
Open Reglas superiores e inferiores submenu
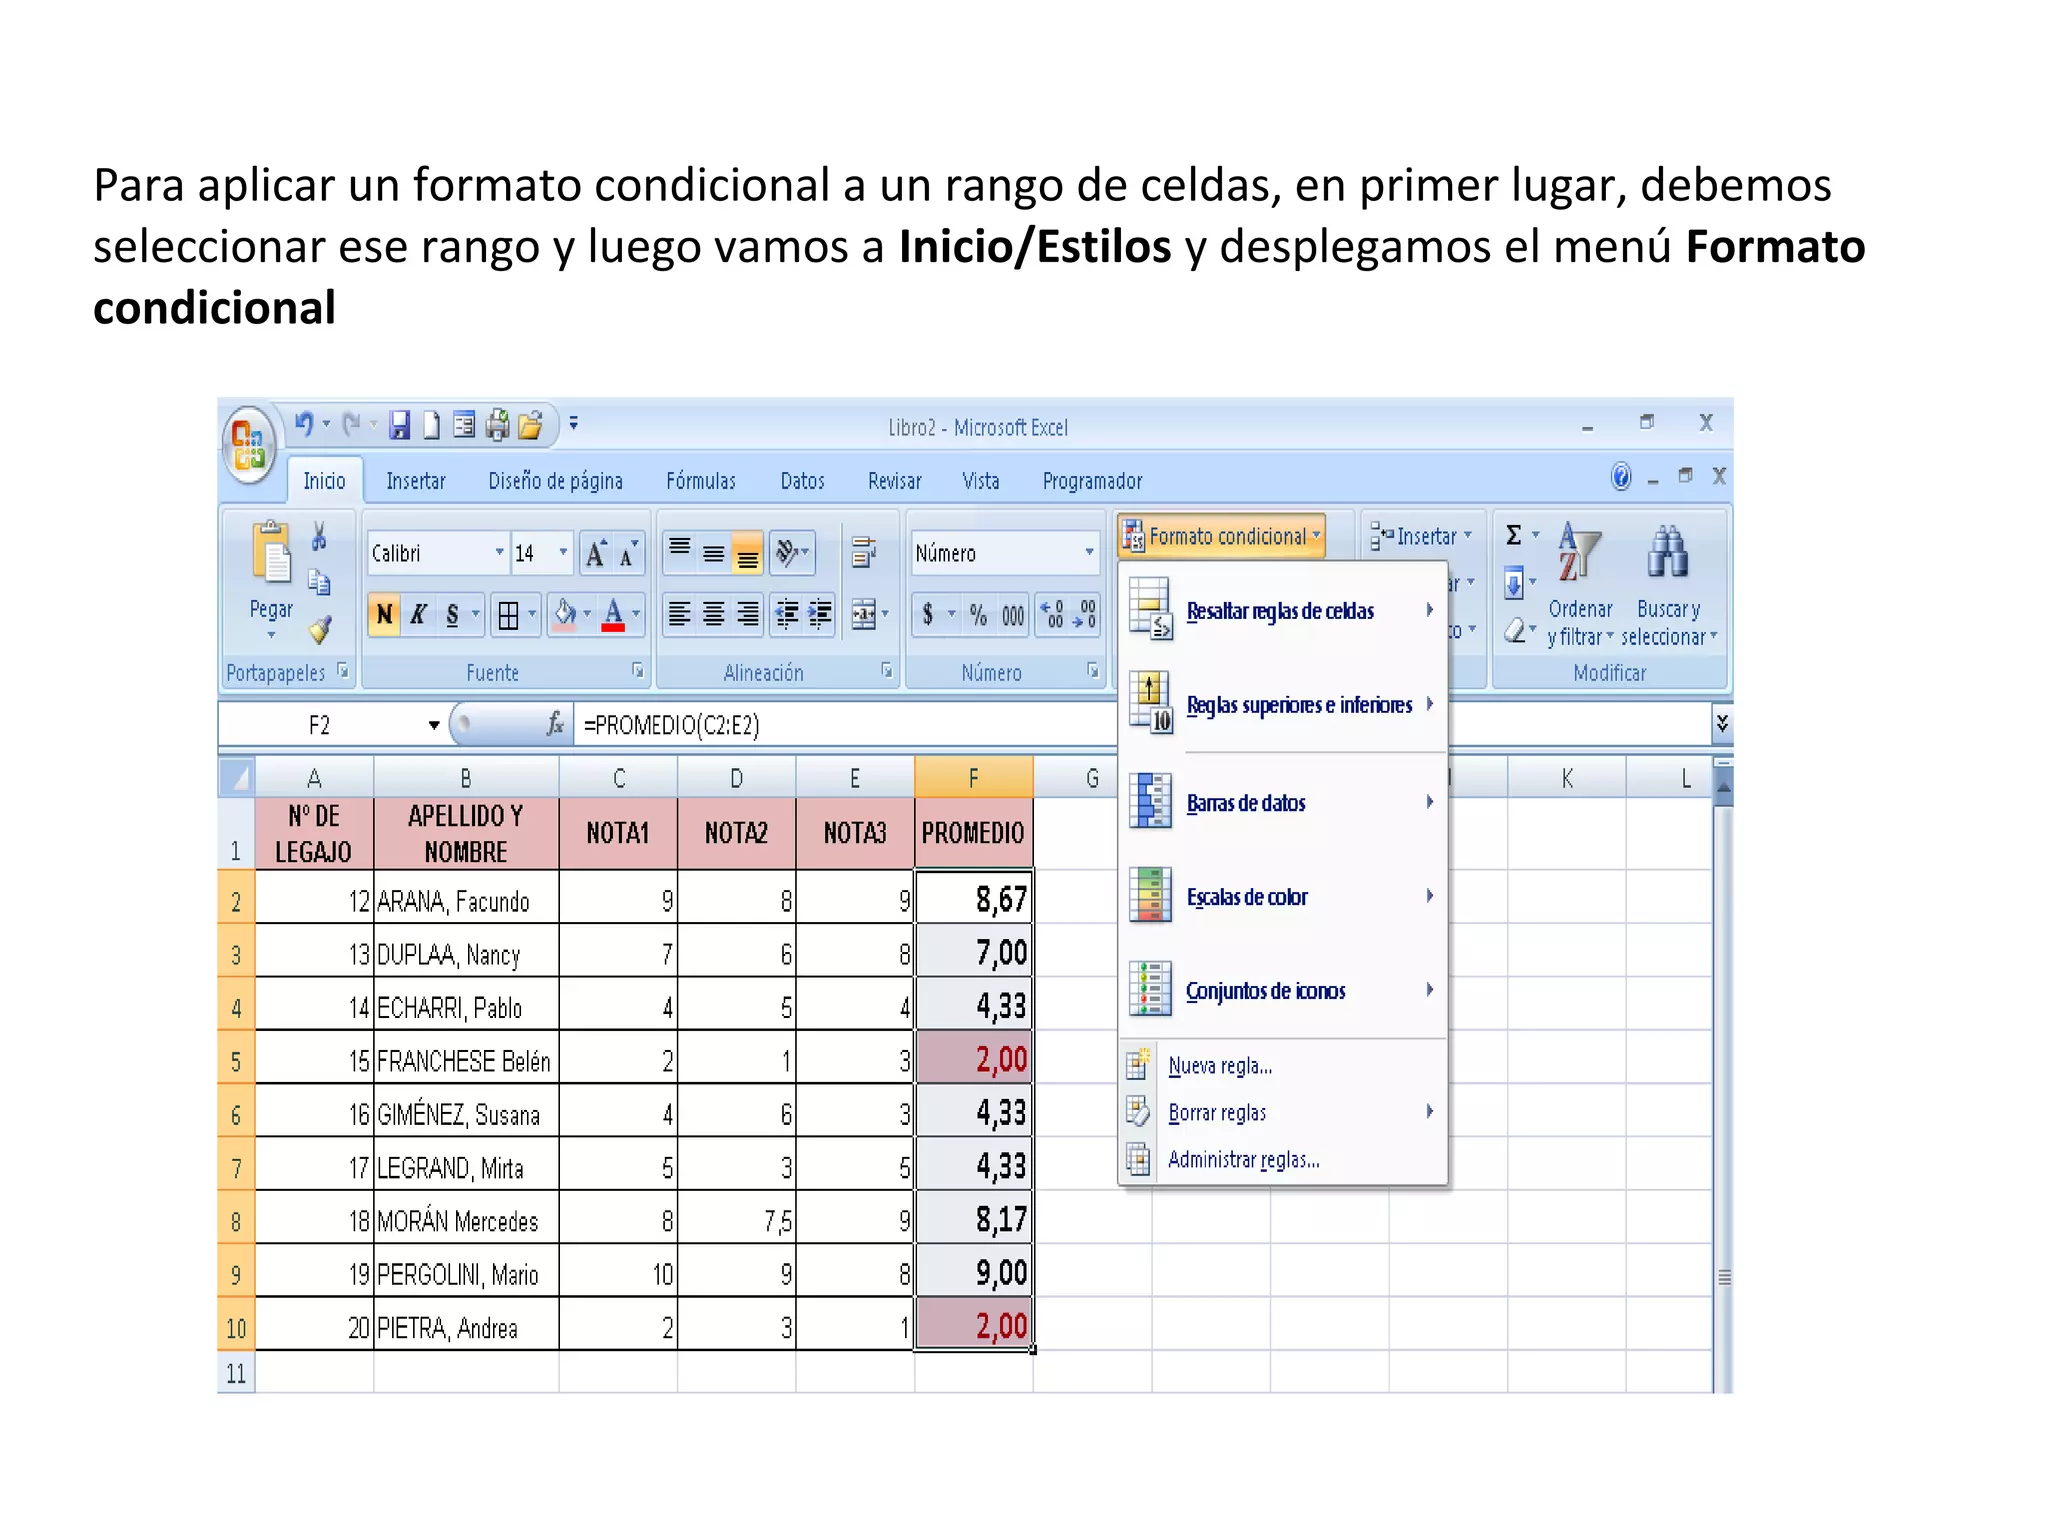[x=1283, y=705]
